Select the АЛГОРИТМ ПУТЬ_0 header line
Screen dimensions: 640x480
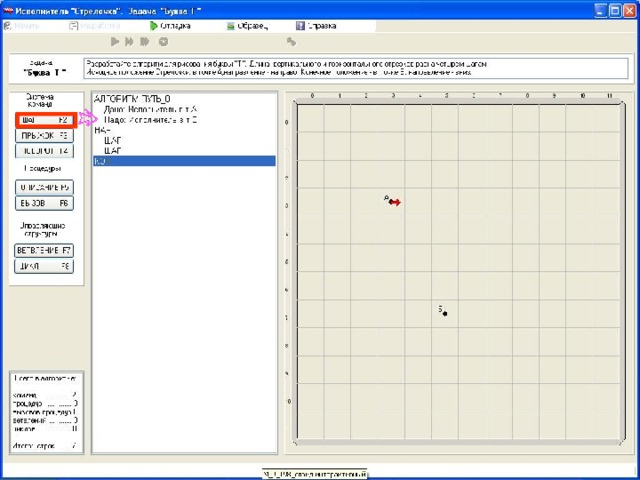(x=184, y=99)
